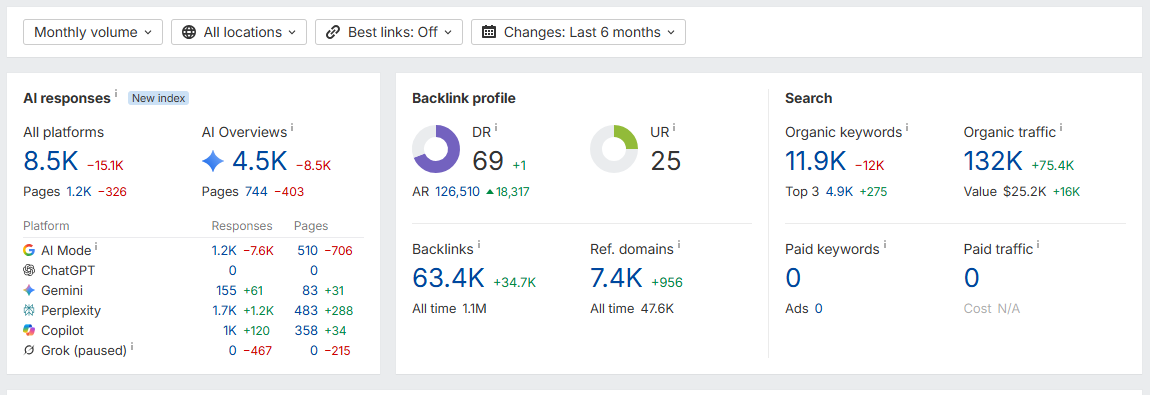Open the Organic keywords 11.9K value
The width and height of the screenshot is (1150, 395).
[816, 161]
